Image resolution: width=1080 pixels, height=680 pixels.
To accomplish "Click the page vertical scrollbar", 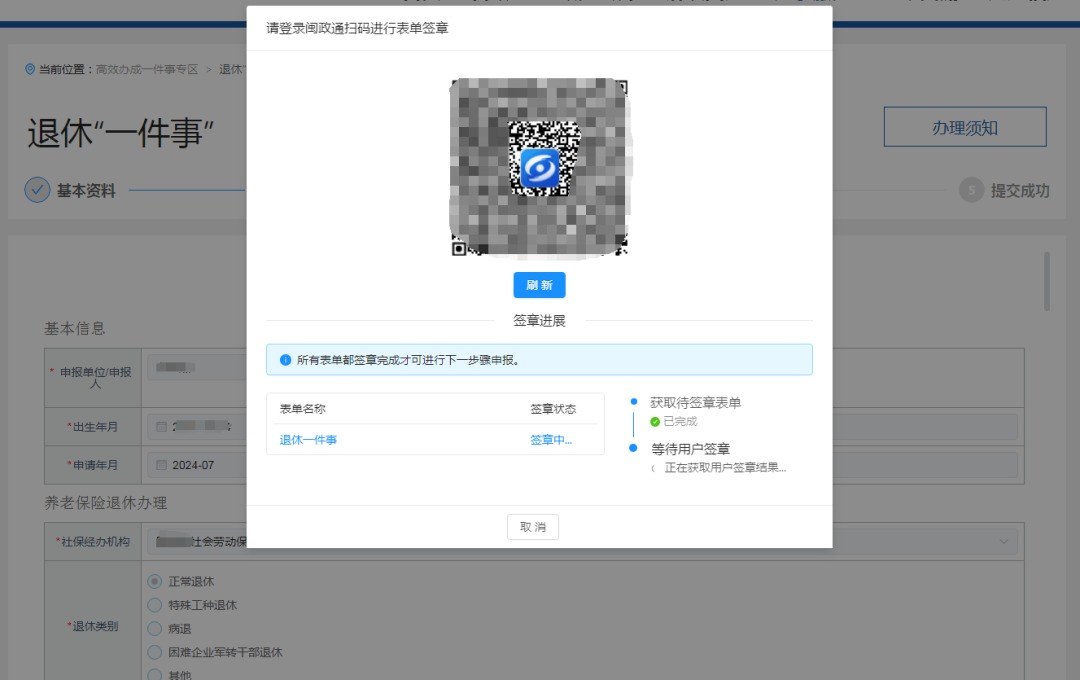I will (x=1046, y=281).
